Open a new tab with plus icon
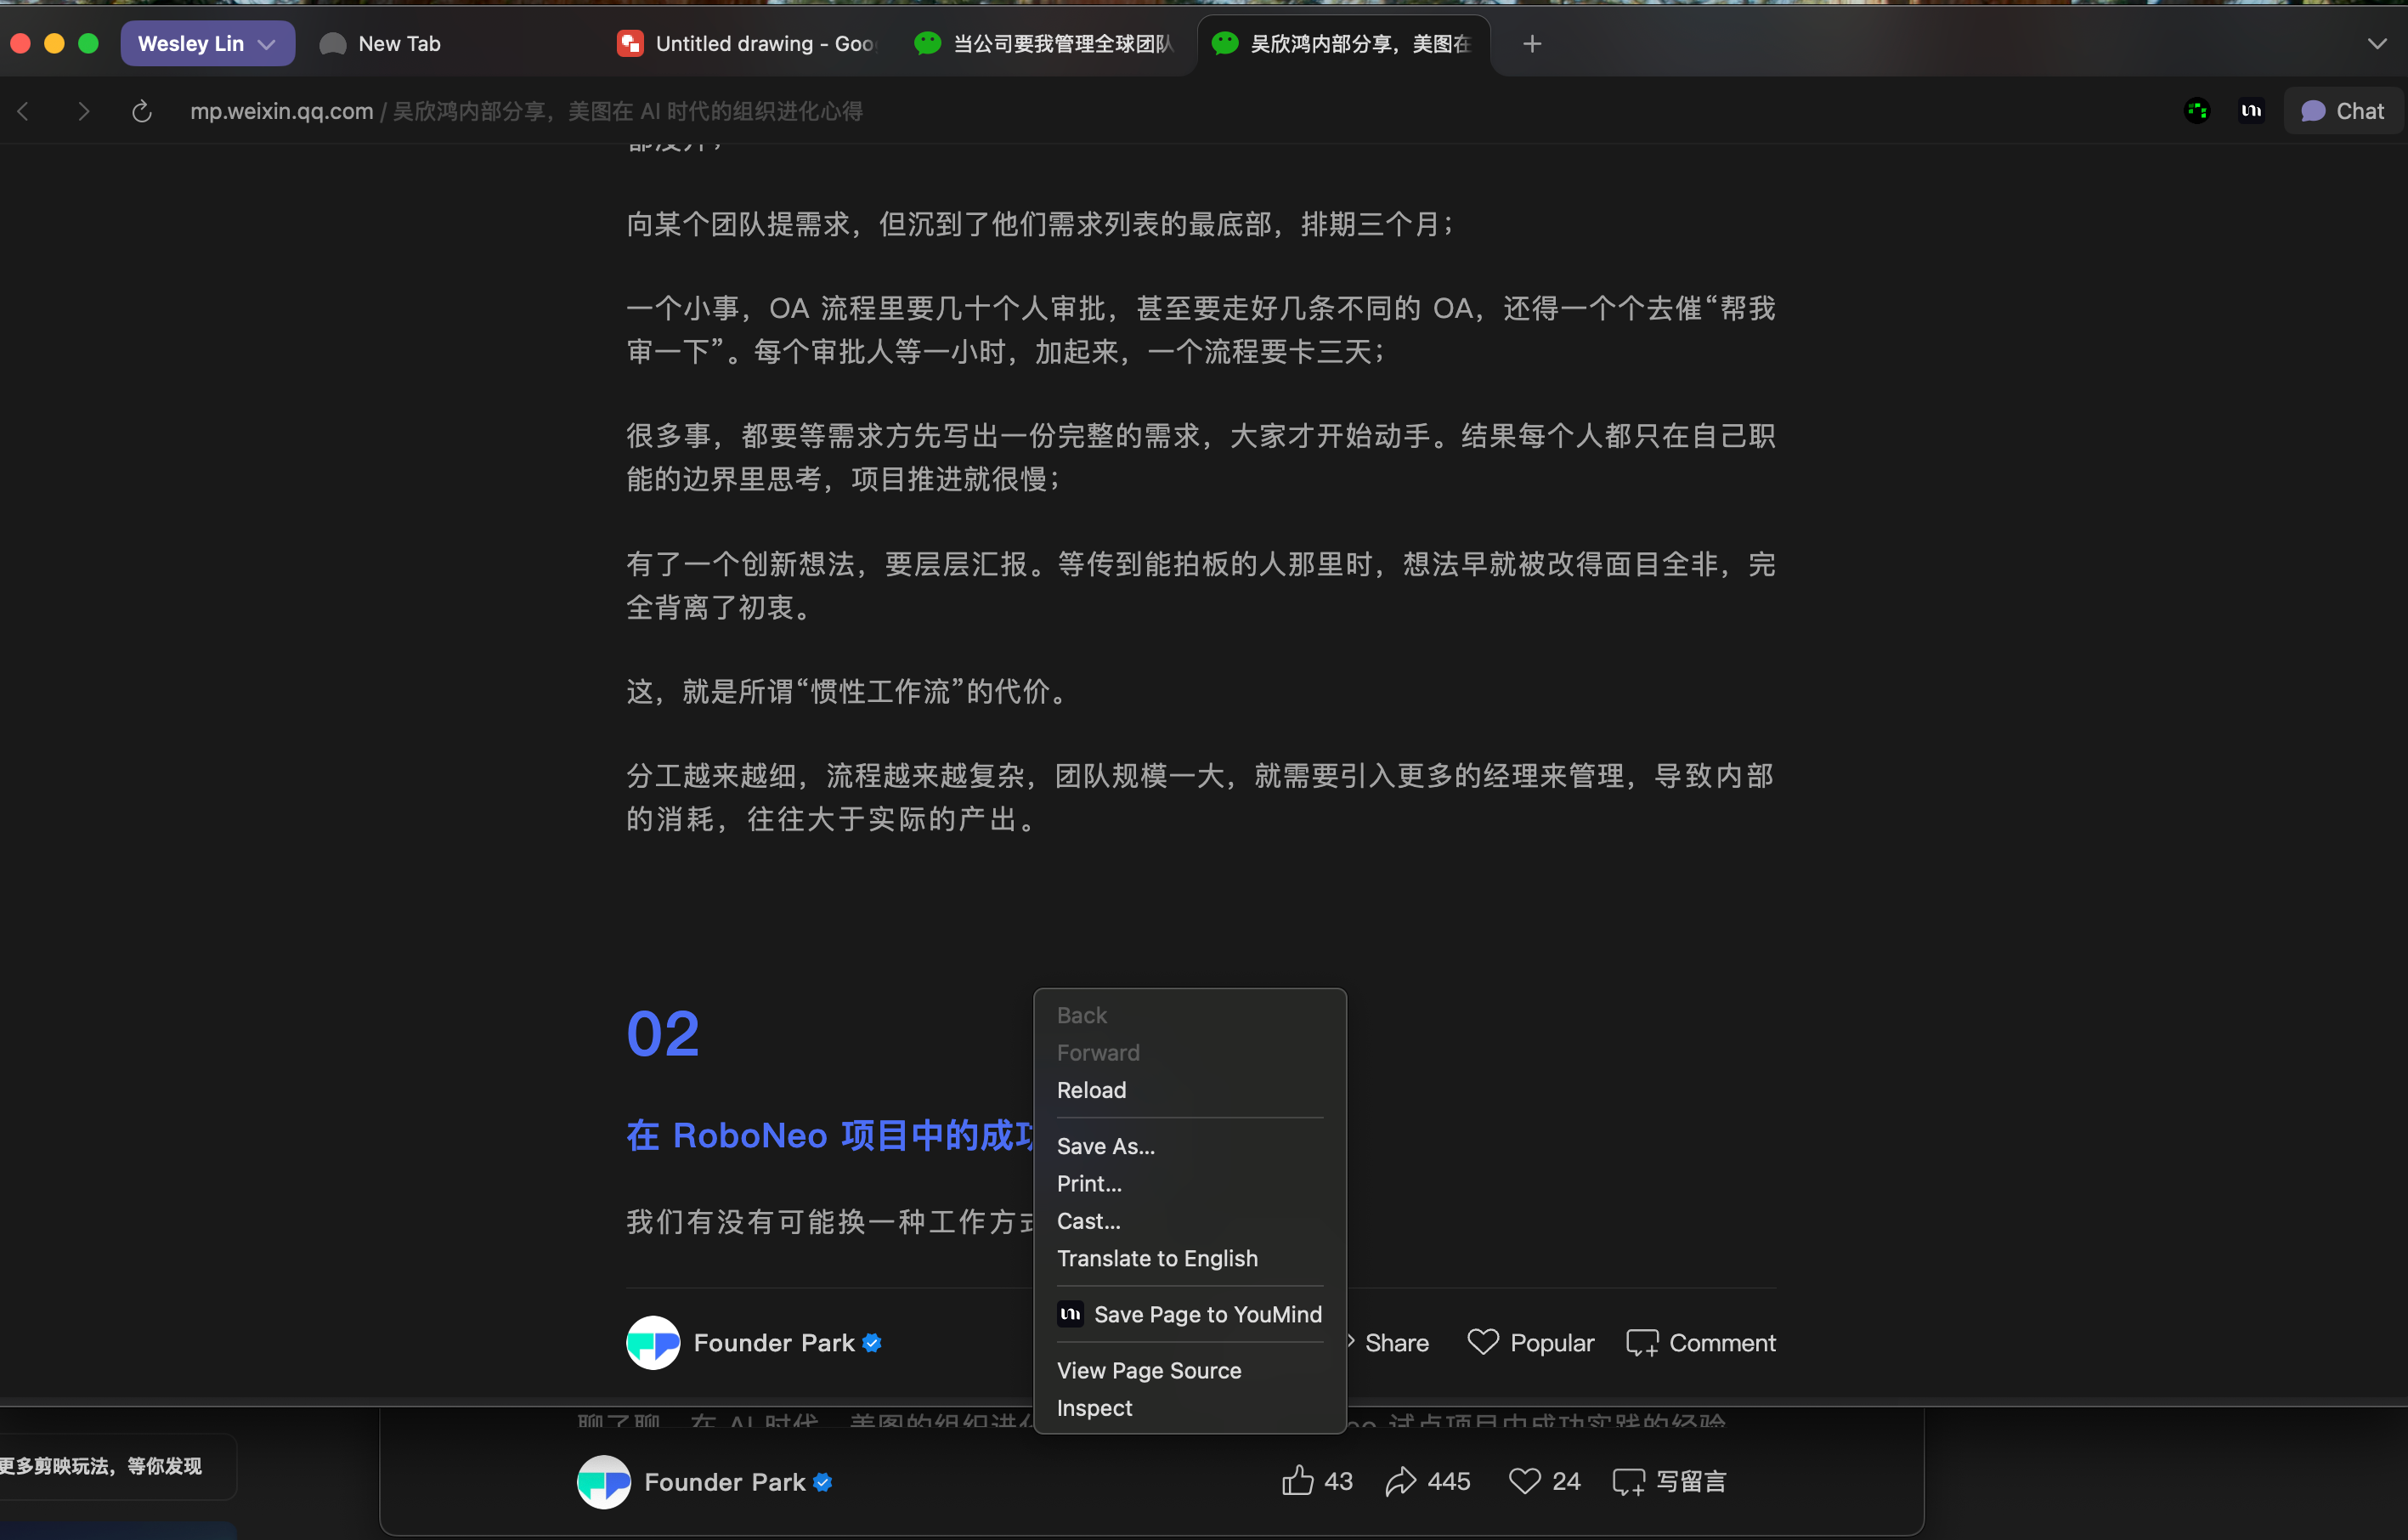The image size is (2408, 1540). point(1531,44)
